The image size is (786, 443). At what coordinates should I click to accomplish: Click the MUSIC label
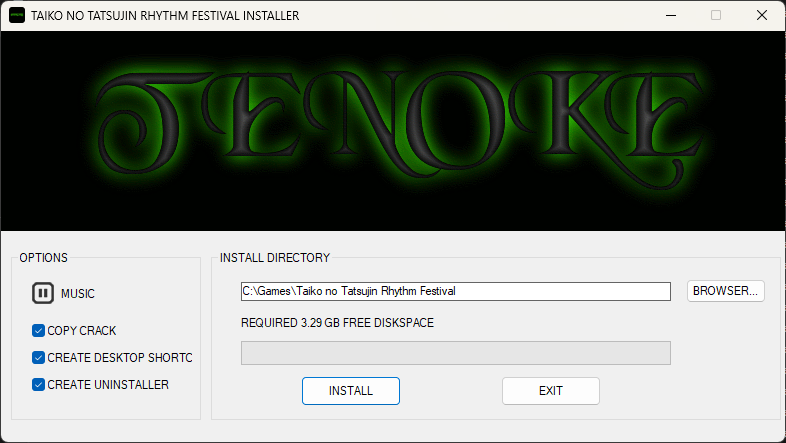click(78, 294)
